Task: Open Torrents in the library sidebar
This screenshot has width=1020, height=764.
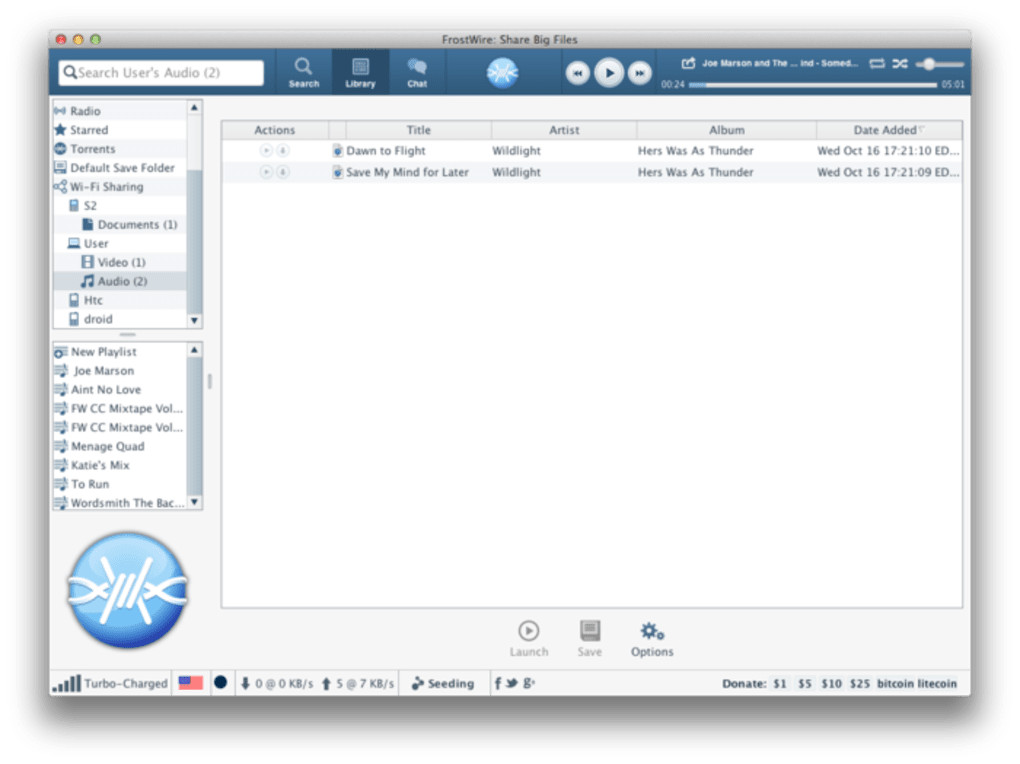Action: click(120, 148)
